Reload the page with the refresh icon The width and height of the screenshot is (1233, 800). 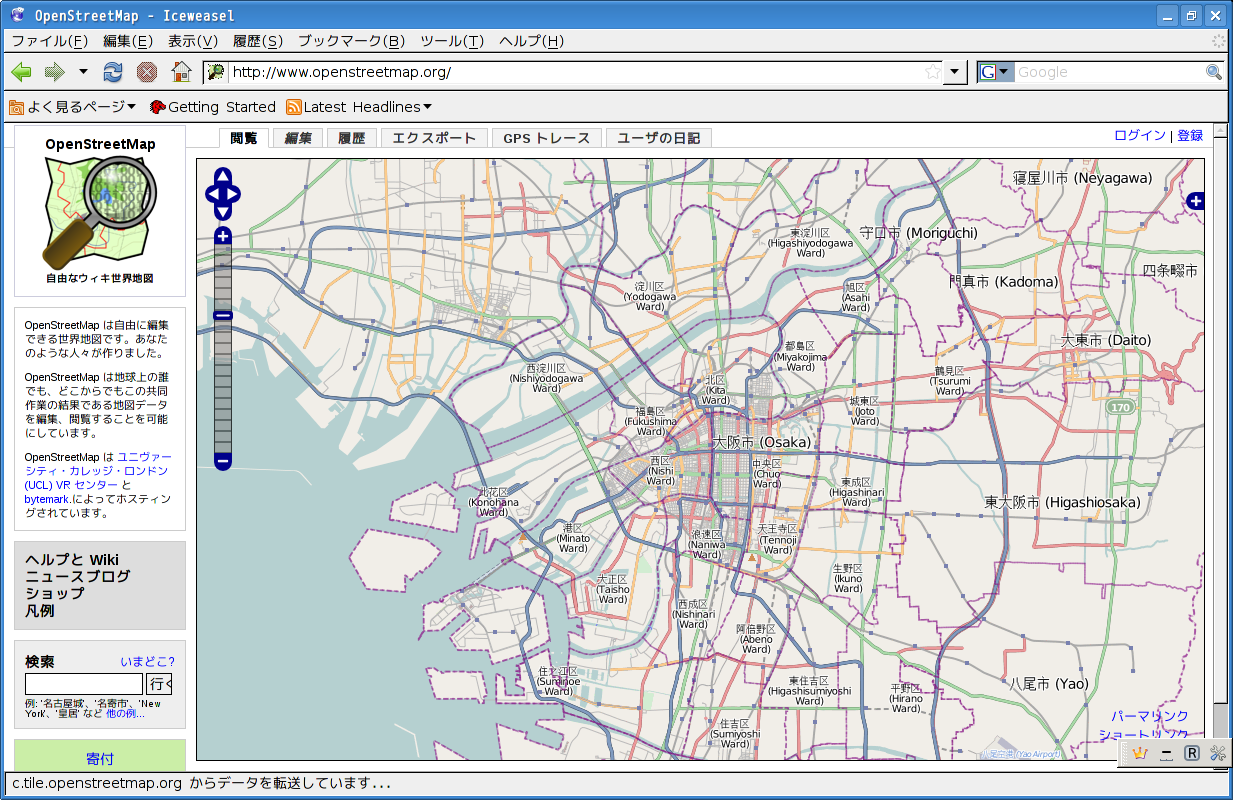(x=113, y=72)
